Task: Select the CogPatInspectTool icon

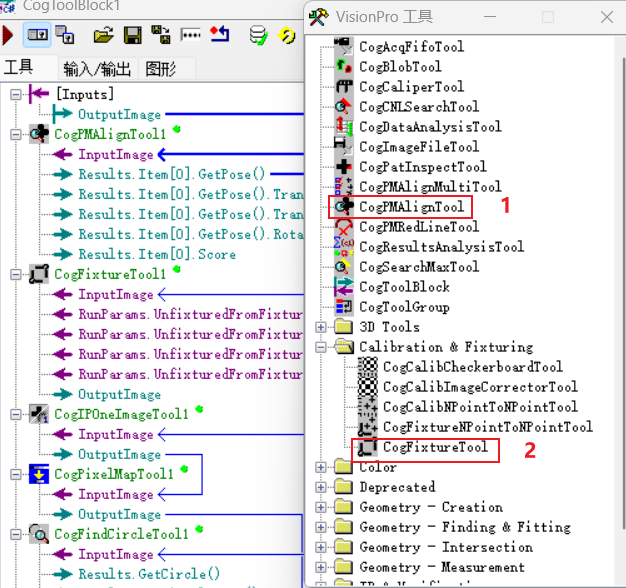Action: coord(343,166)
